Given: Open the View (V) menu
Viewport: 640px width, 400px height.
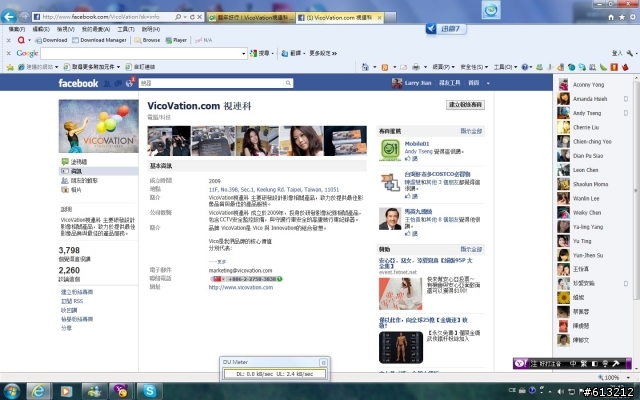Looking at the screenshot, I should (x=65, y=29).
